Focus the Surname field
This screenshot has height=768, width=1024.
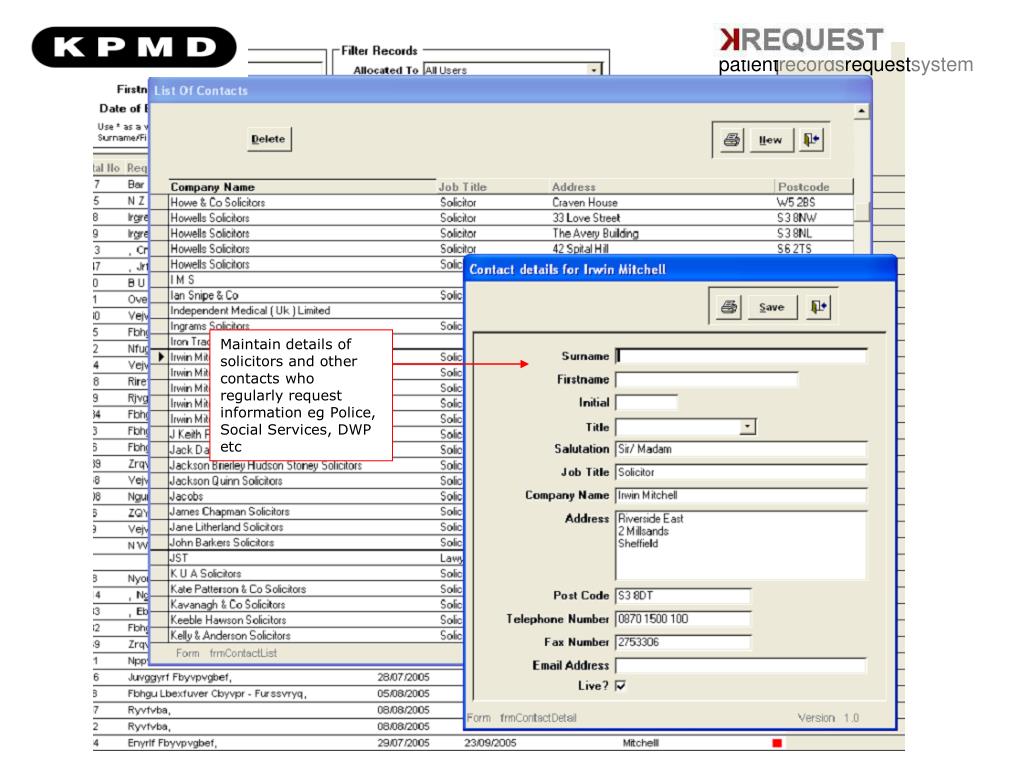741,356
